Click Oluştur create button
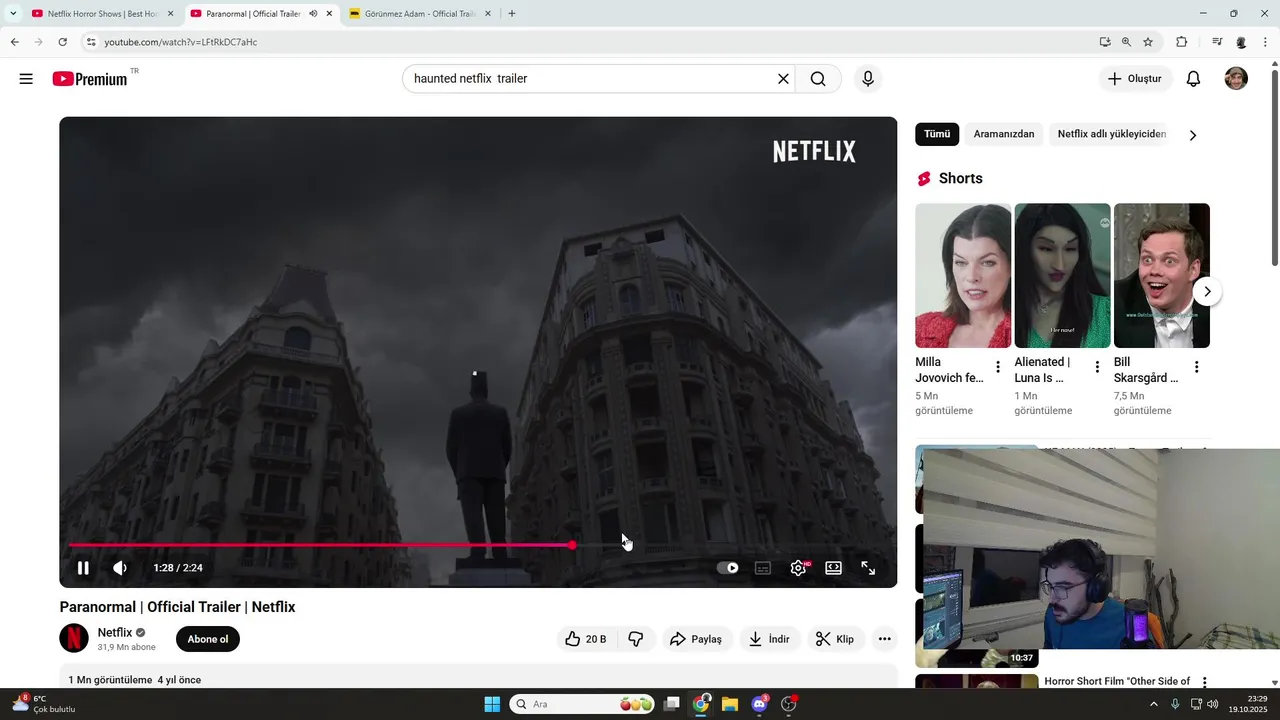Screen dimensions: 1280x720 [1136, 79]
